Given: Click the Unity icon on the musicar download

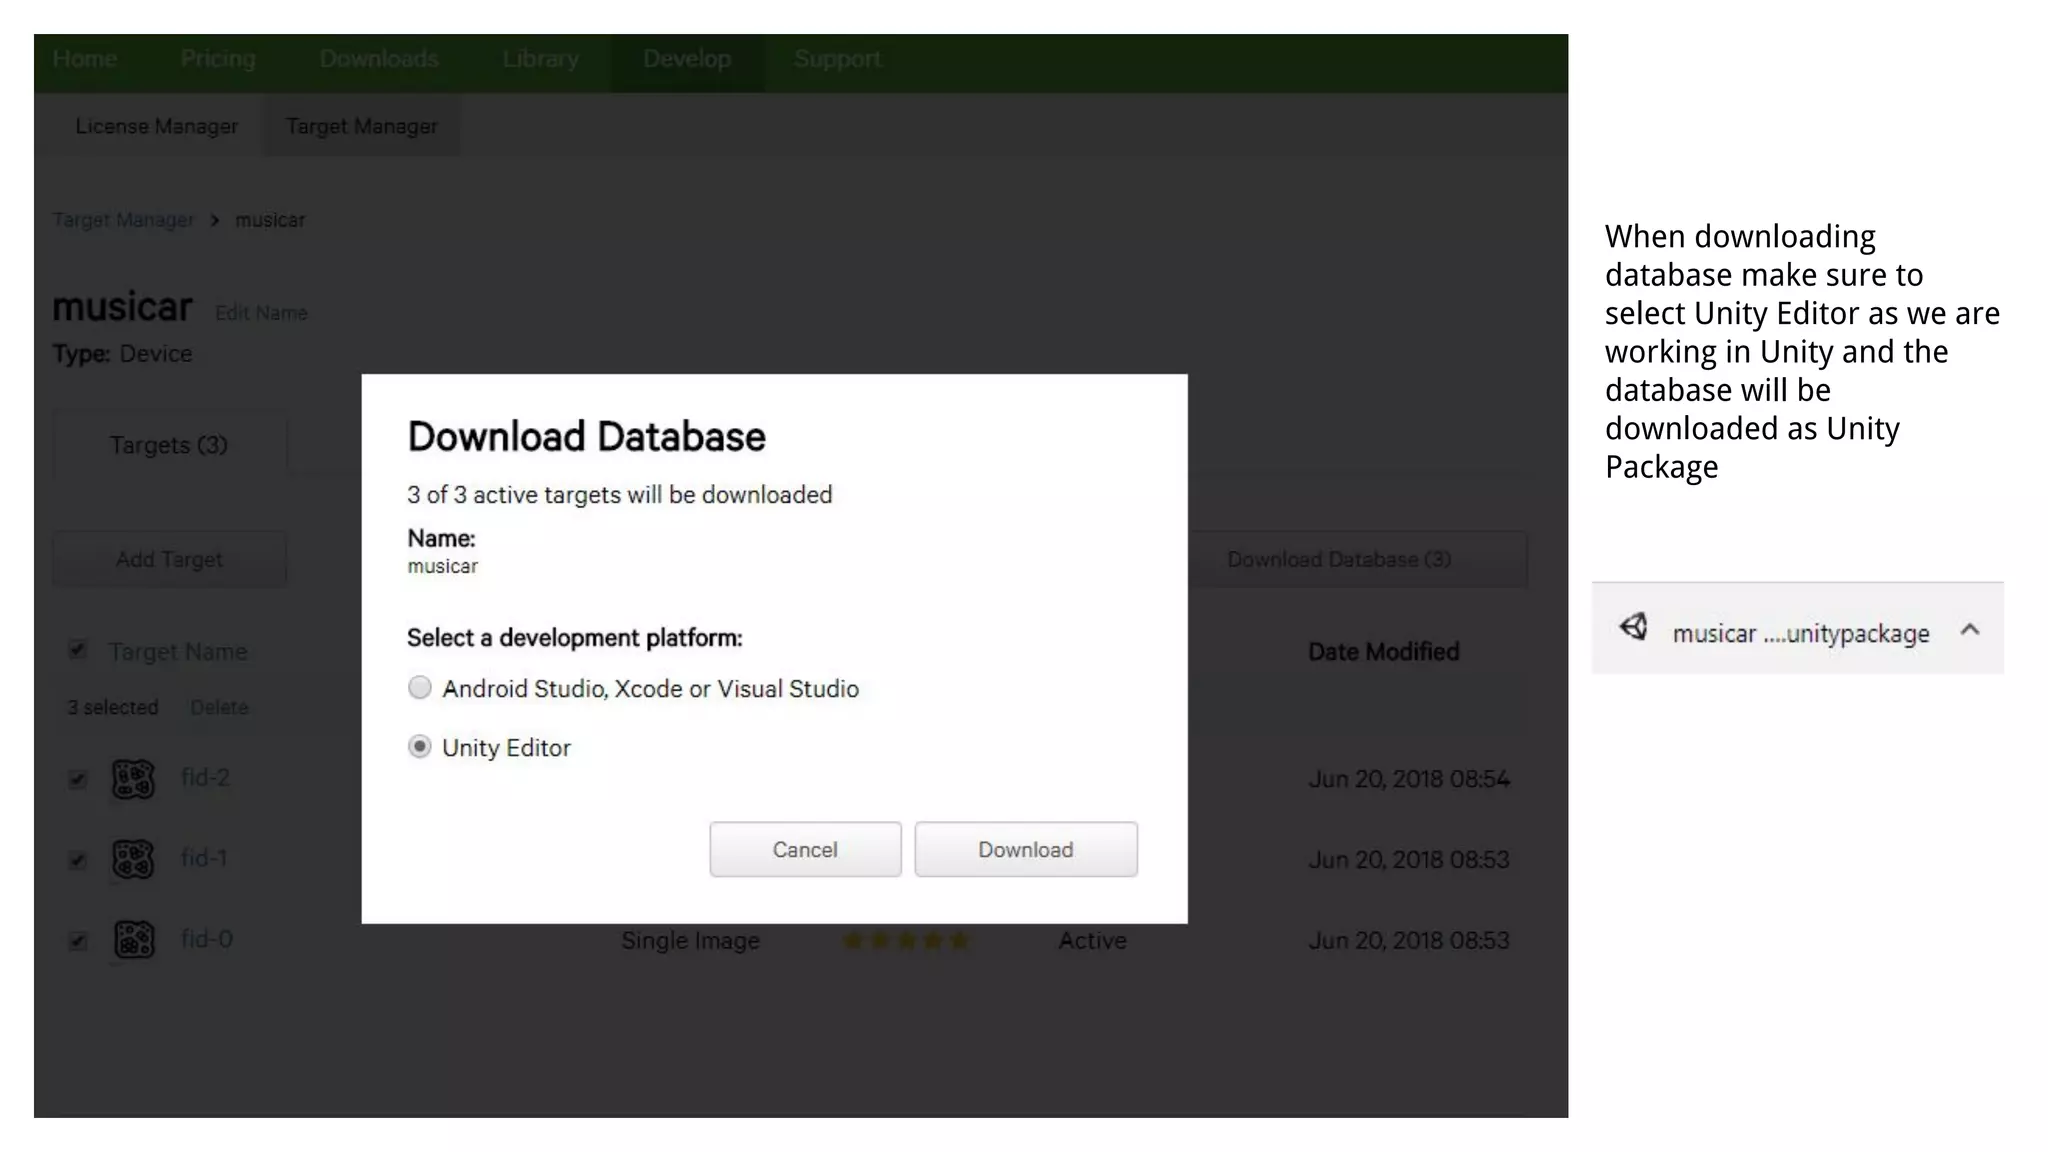Looking at the screenshot, I should [1634, 628].
